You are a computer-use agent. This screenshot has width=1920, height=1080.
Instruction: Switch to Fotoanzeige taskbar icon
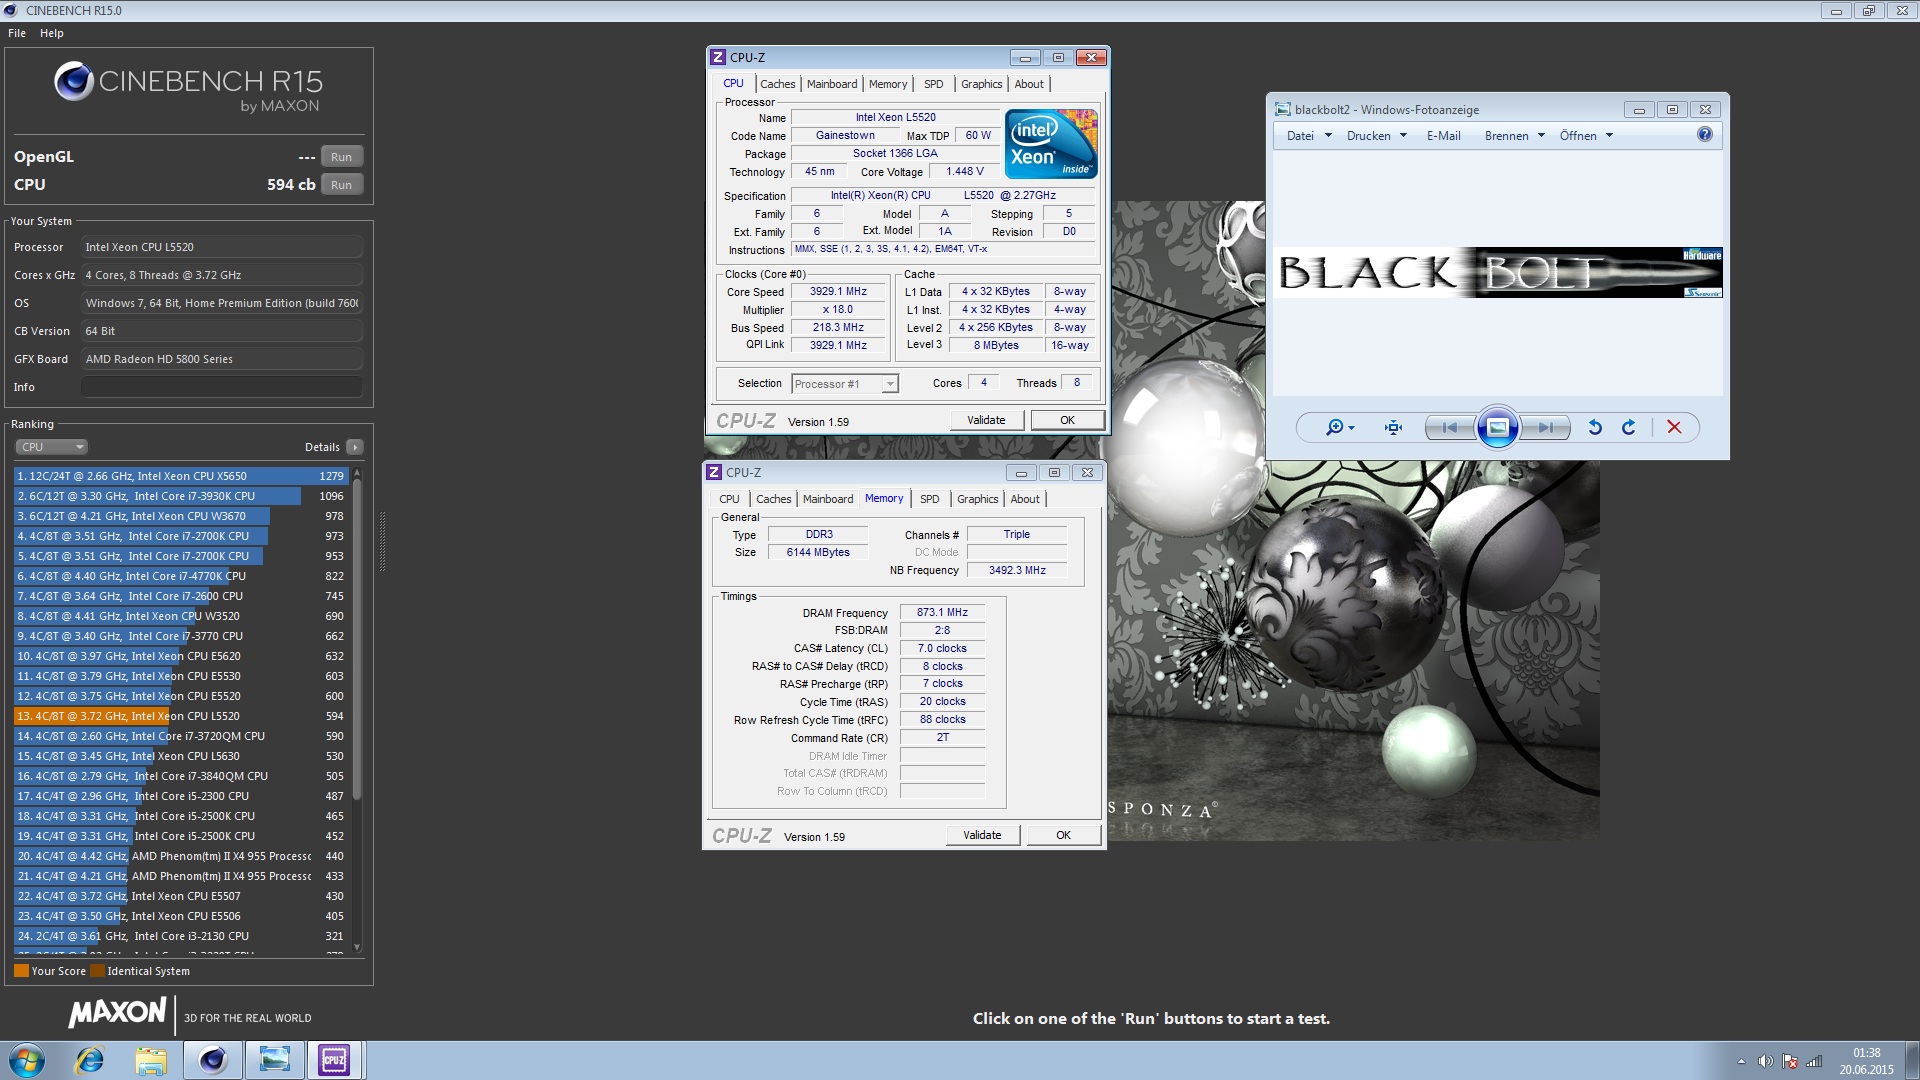point(274,1060)
